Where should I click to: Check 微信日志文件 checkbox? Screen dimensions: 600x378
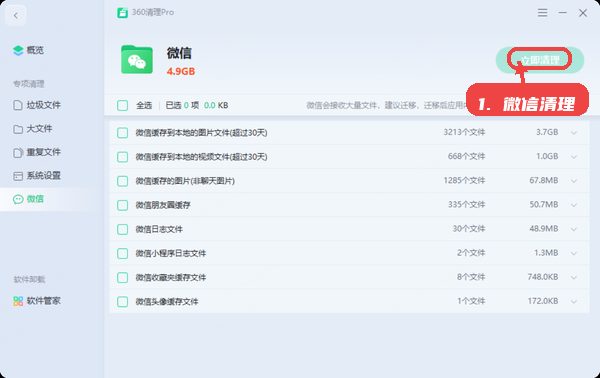tap(122, 229)
